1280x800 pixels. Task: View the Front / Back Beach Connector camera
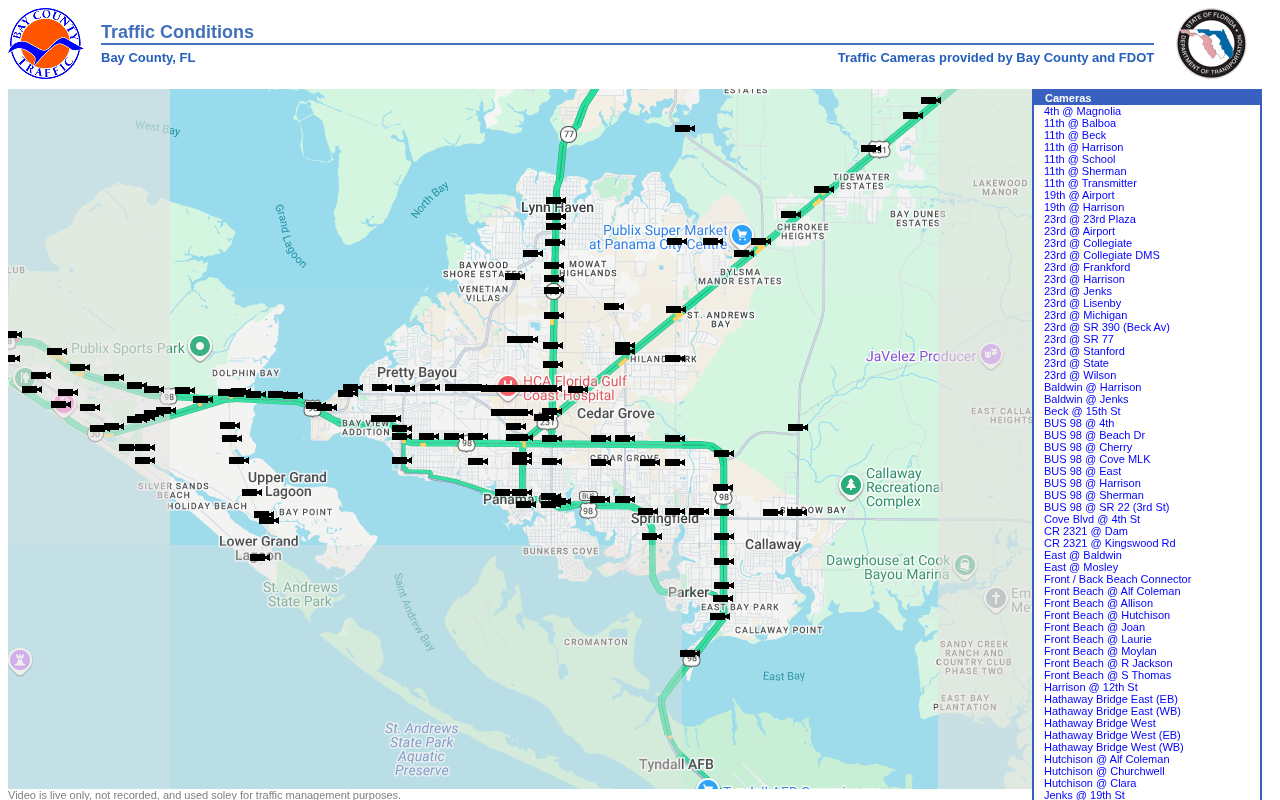(x=1118, y=579)
